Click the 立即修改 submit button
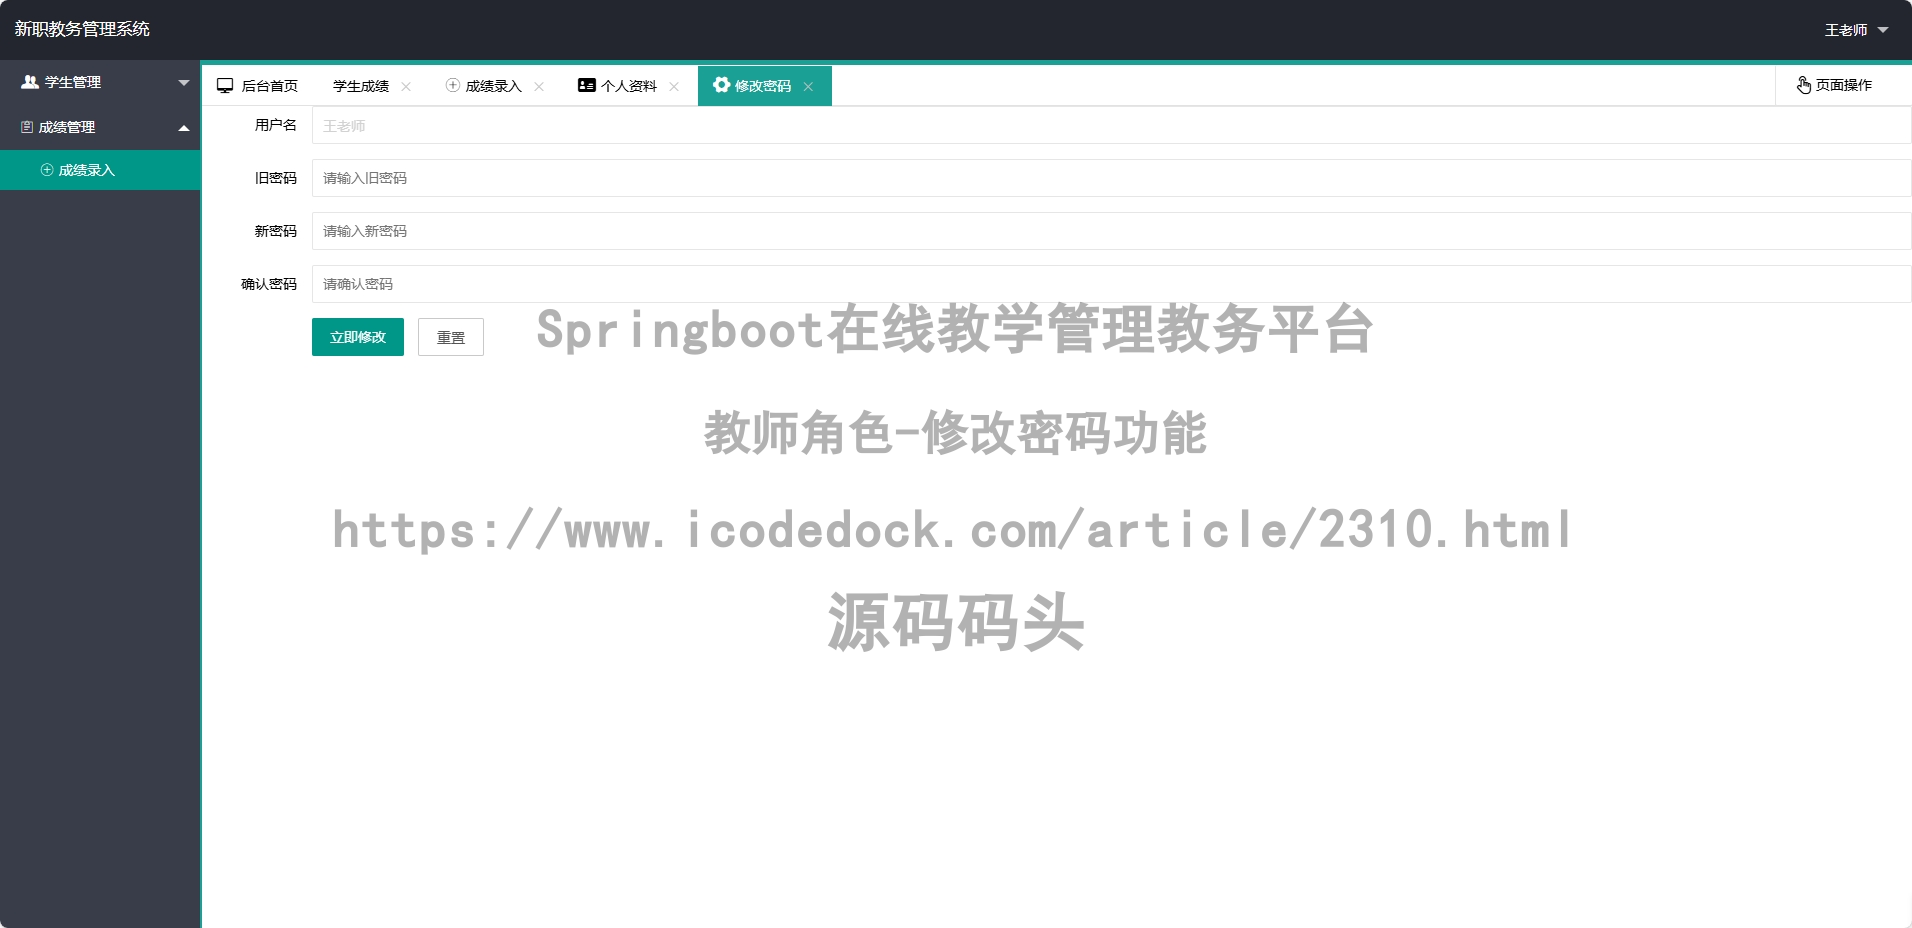Image resolution: width=1912 pixels, height=928 pixels. (358, 337)
